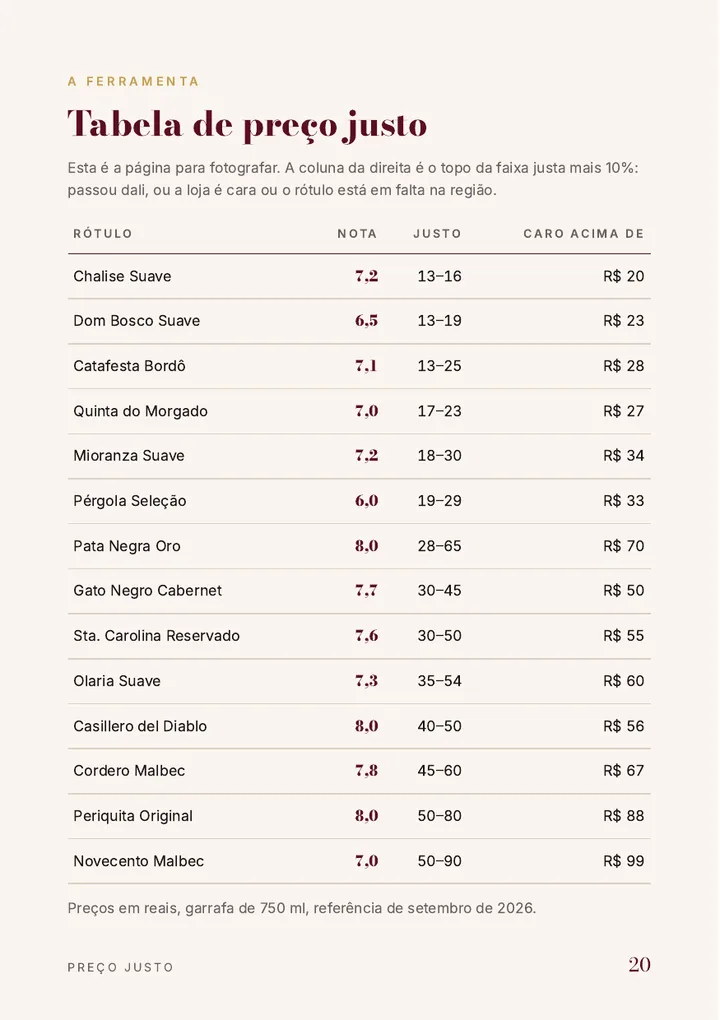The image size is (720, 1020).
Task: Click the JUSTO column header
Action: click(x=437, y=234)
